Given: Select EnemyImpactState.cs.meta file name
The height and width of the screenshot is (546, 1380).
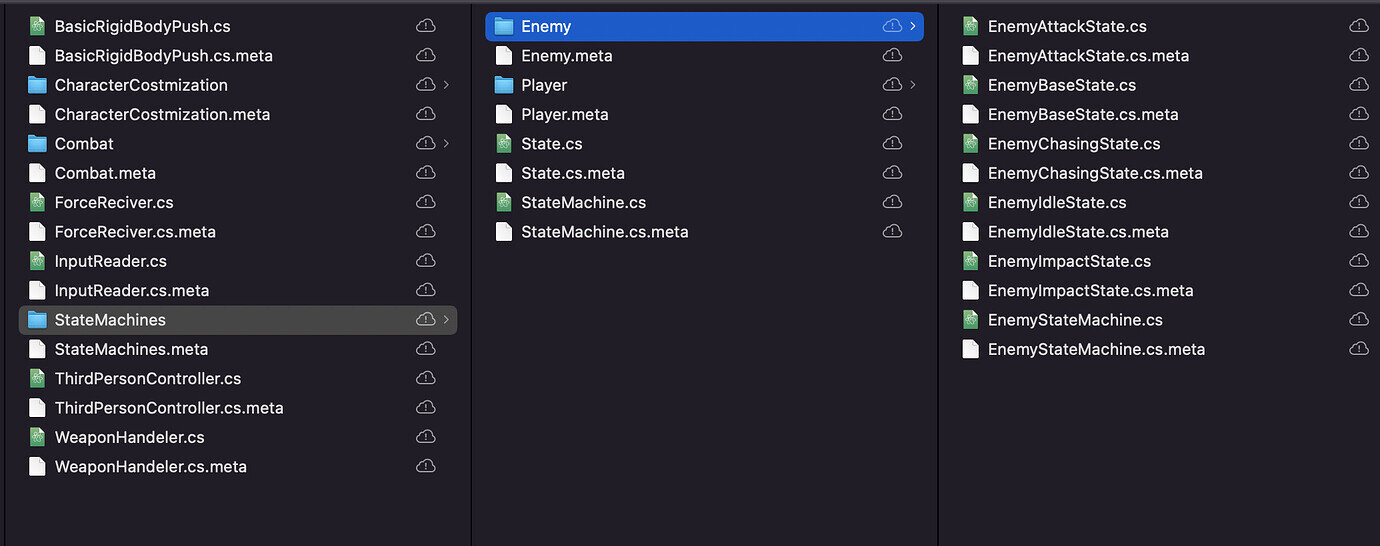Looking at the screenshot, I should click(x=1091, y=291).
